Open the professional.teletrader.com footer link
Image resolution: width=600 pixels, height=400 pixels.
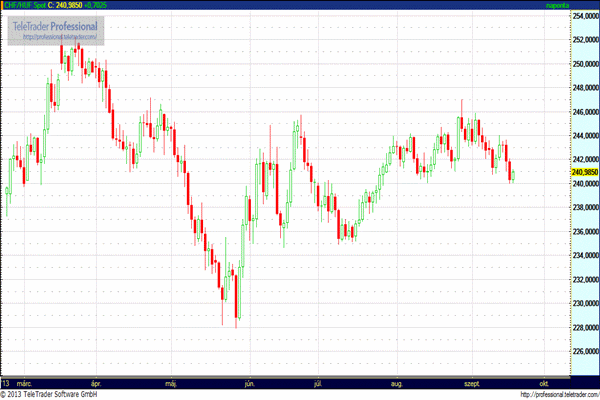(x=553, y=394)
